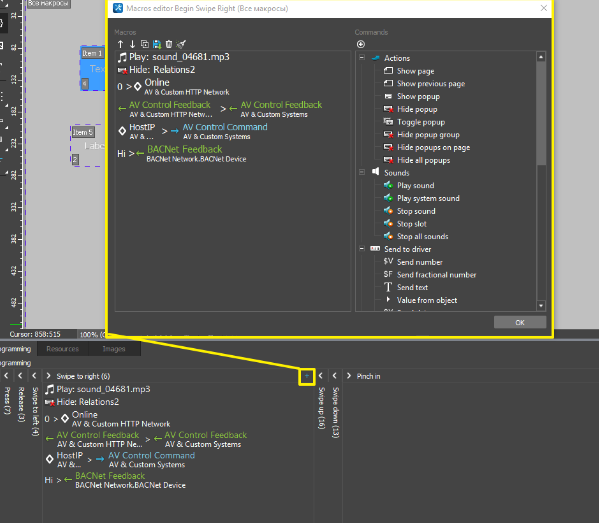Select the Send fractional number command
Viewport: 599px width, 523px height.
pyautogui.click(x=437, y=275)
